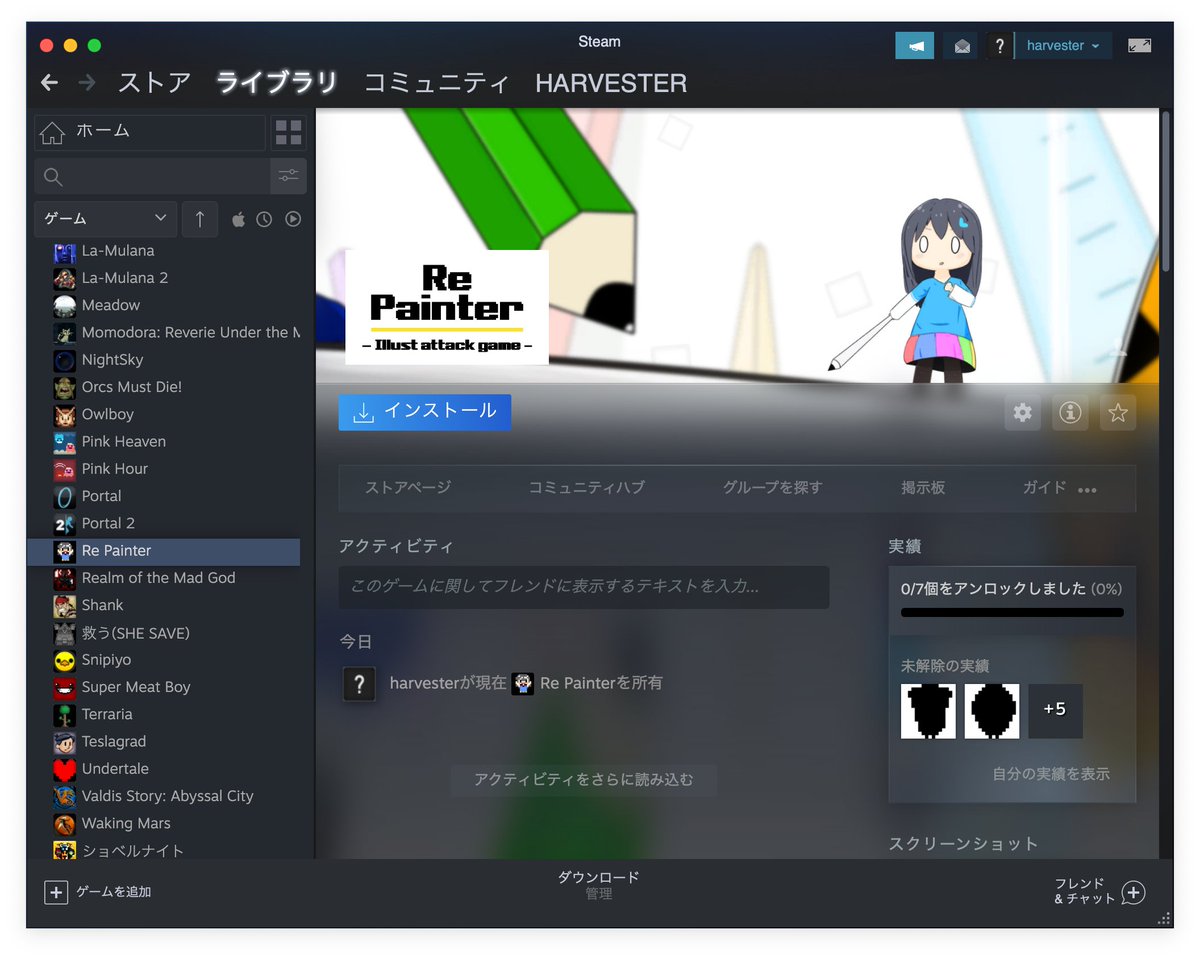Open the friend notifications envelope icon

[961, 46]
